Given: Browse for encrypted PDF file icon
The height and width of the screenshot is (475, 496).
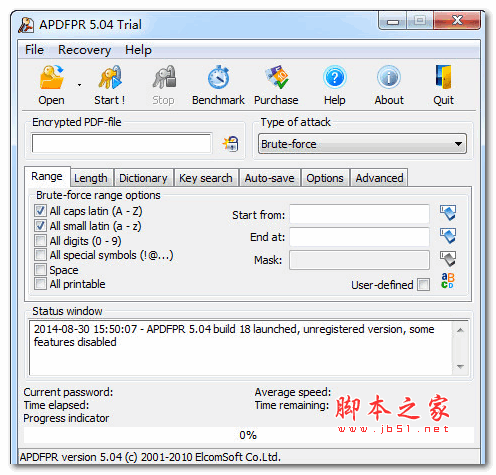Looking at the screenshot, I should (x=230, y=144).
